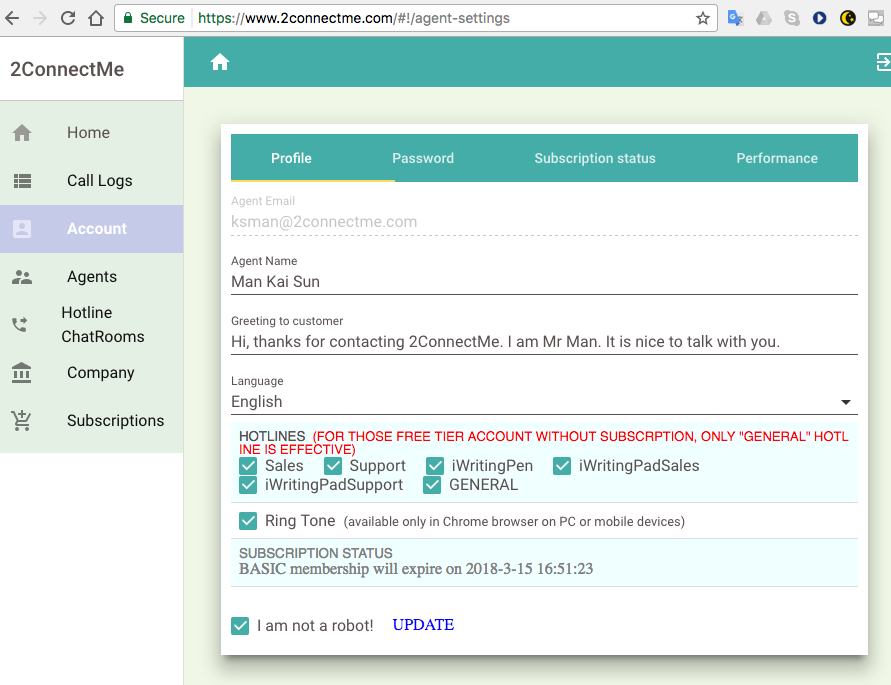Go to Home in the sidebar
The image size is (891, 685).
point(91,132)
